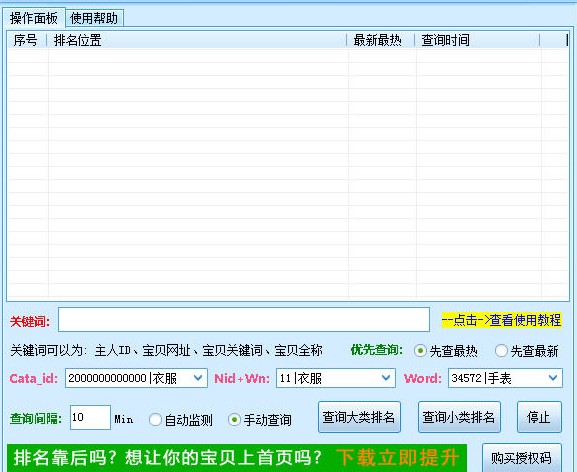The height and width of the screenshot is (472, 577).
Task: Click the Min unit label
Action: (124, 419)
